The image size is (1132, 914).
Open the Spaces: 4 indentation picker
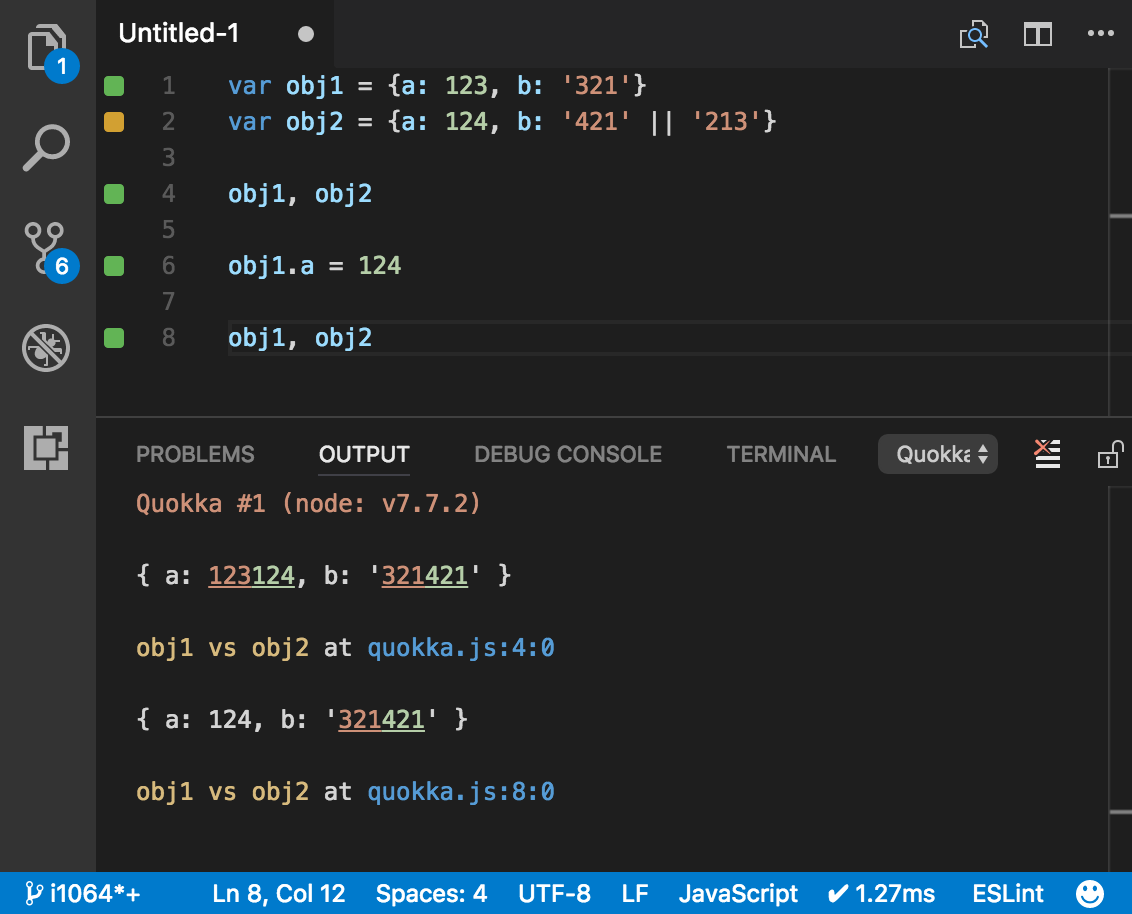pyautogui.click(x=431, y=892)
